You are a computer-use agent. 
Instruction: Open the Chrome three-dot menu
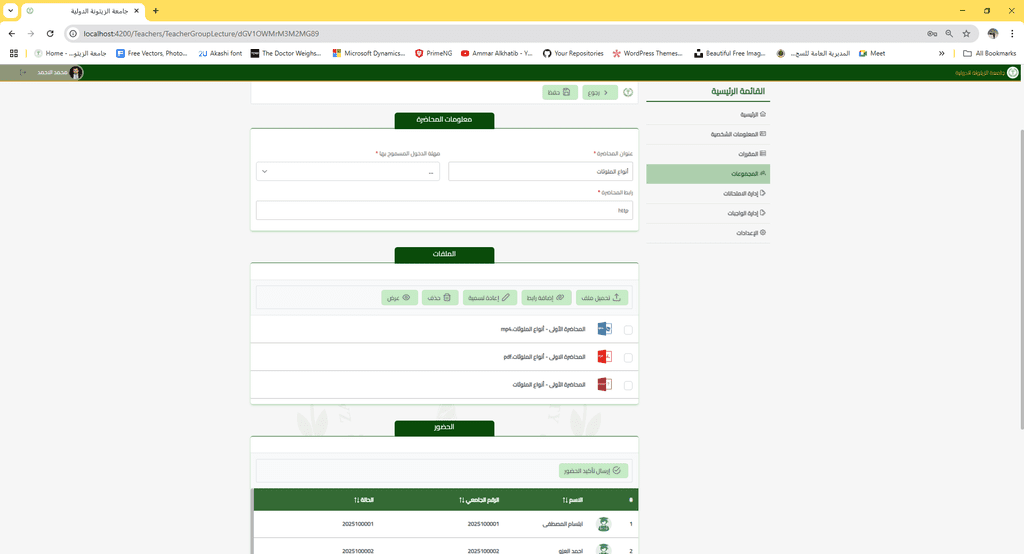coord(1012,33)
